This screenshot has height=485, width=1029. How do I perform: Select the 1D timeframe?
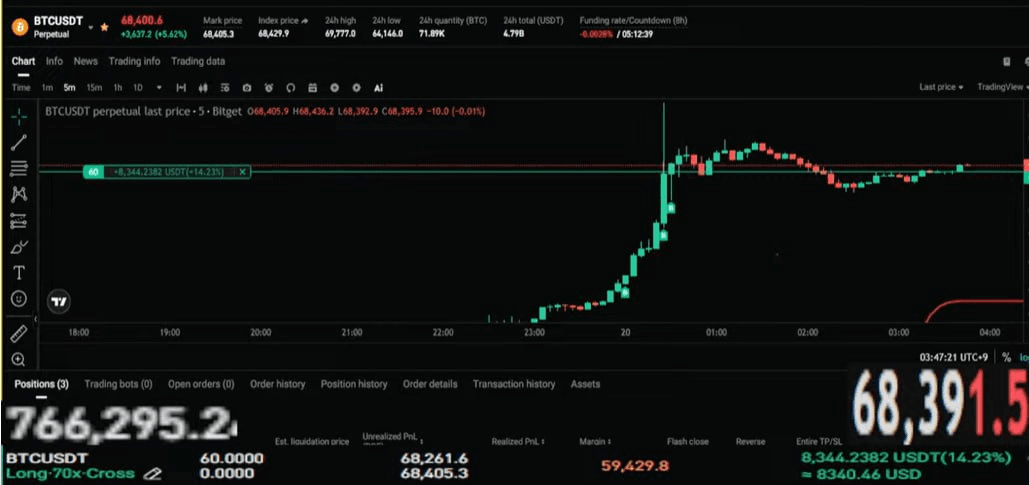click(138, 88)
